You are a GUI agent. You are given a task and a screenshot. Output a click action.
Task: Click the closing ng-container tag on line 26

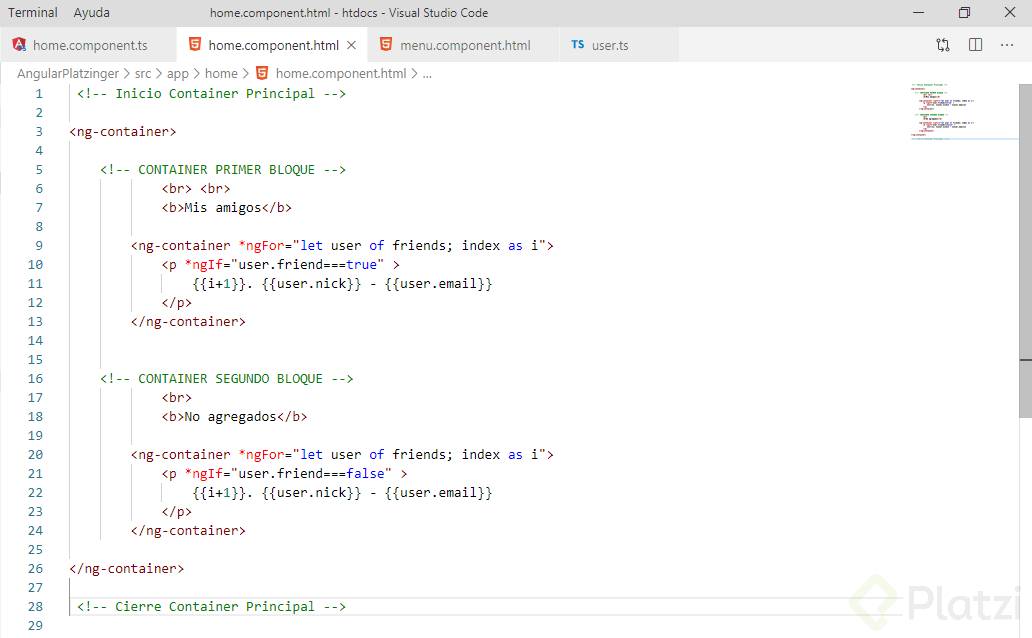click(x=126, y=568)
